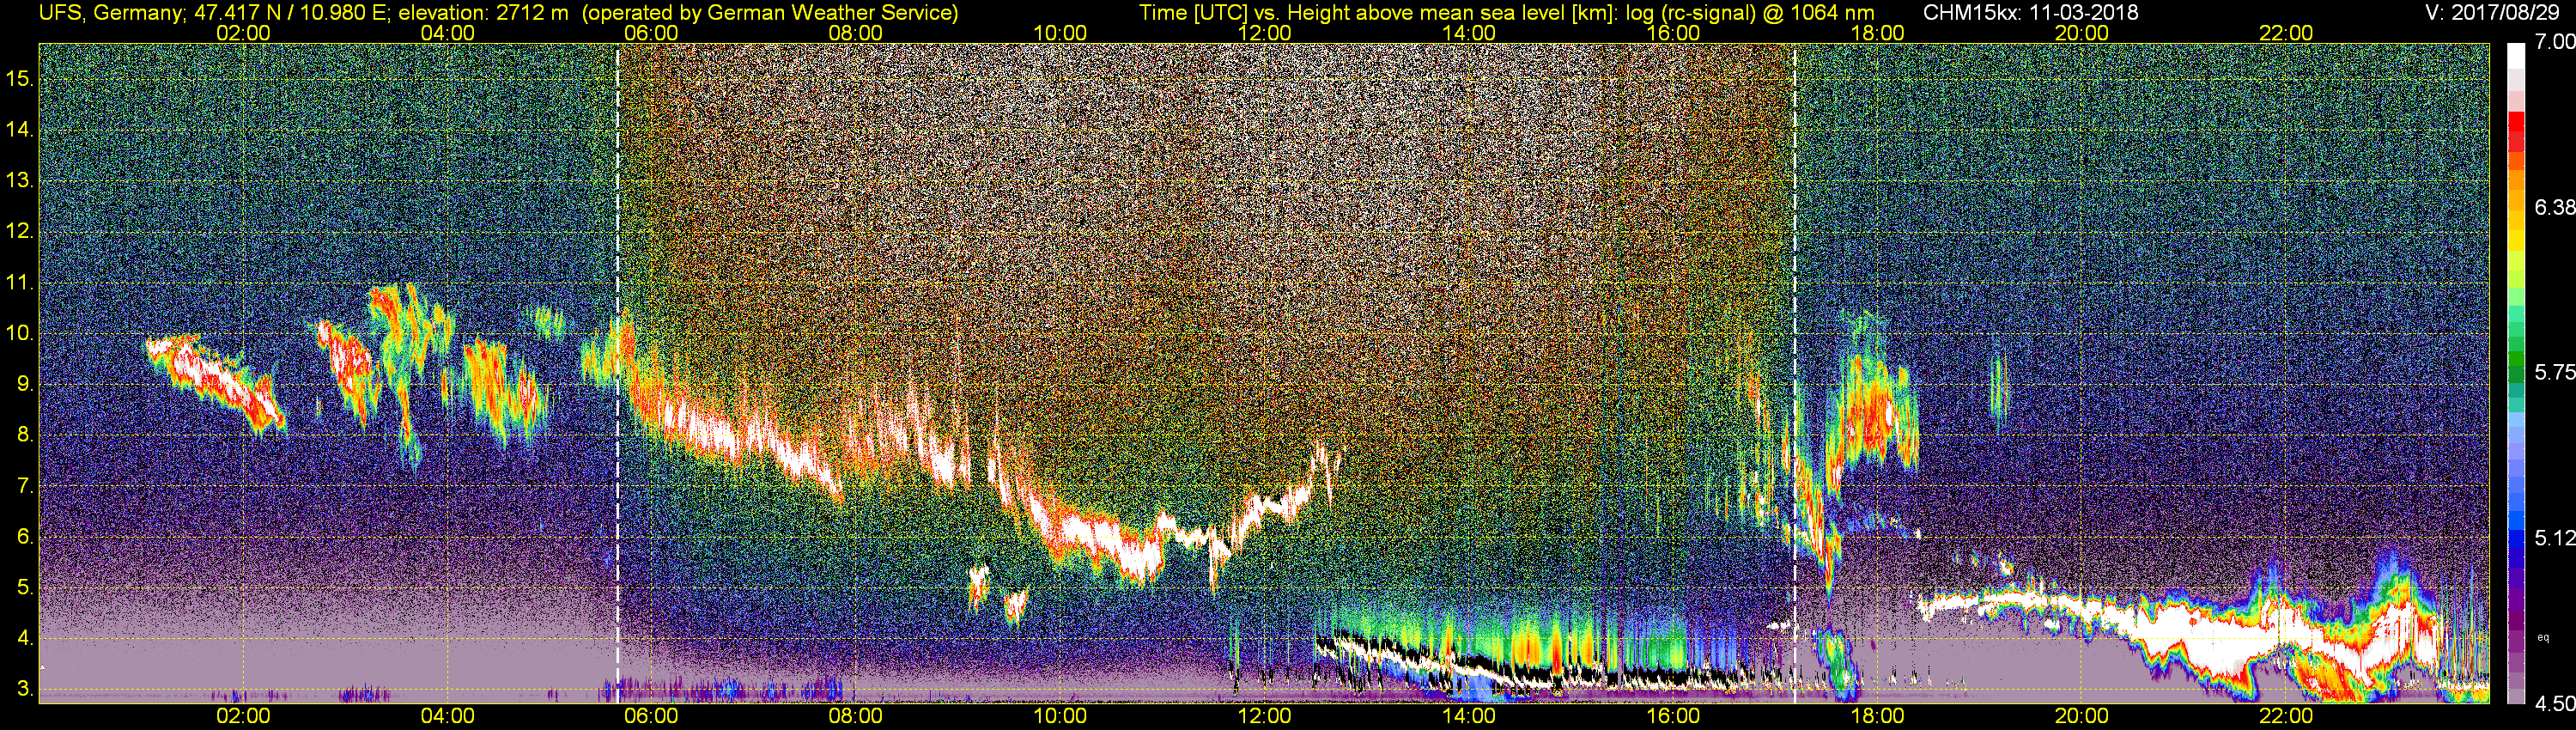Select 18:00 on the bottom time axis
The image size is (2576, 730).
[1877, 716]
